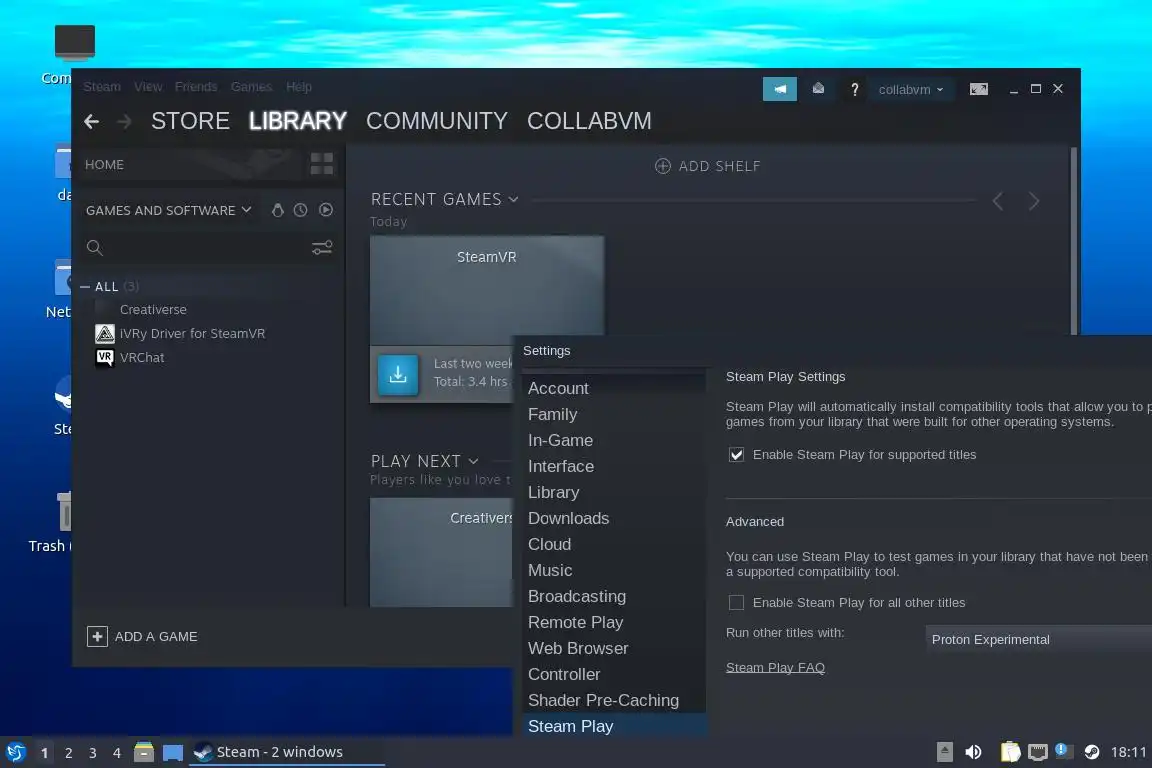Open the SteamVR game thumbnail
This screenshot has height=768, width=1152.
(487, 290)
